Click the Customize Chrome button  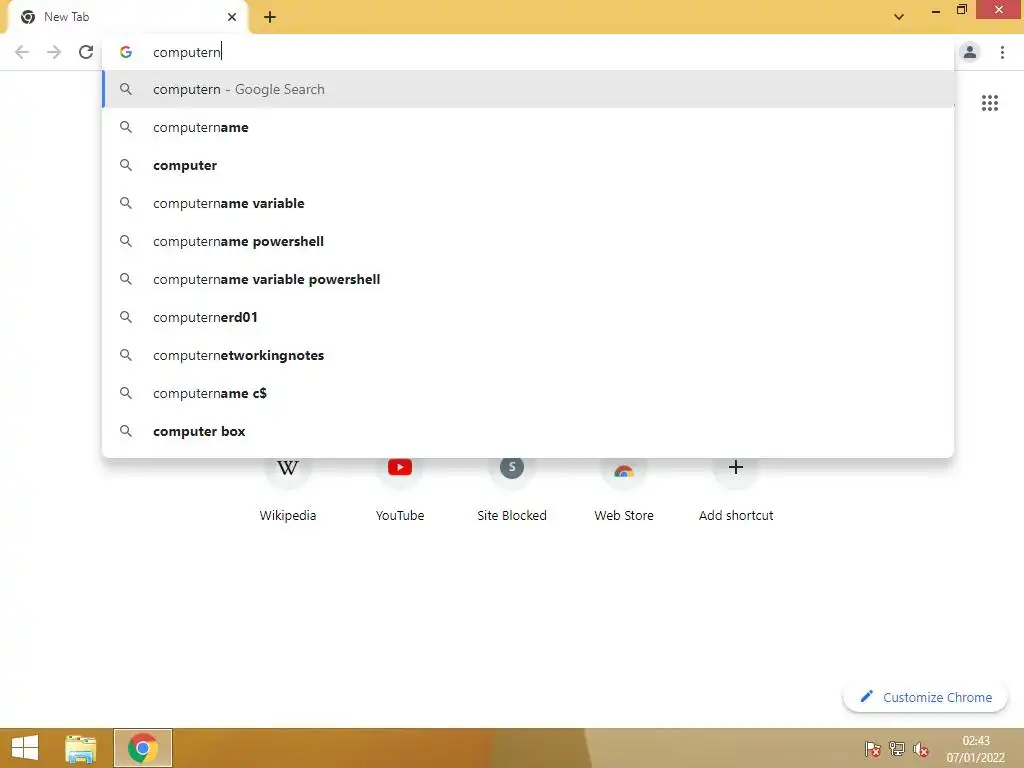(925, 697)
